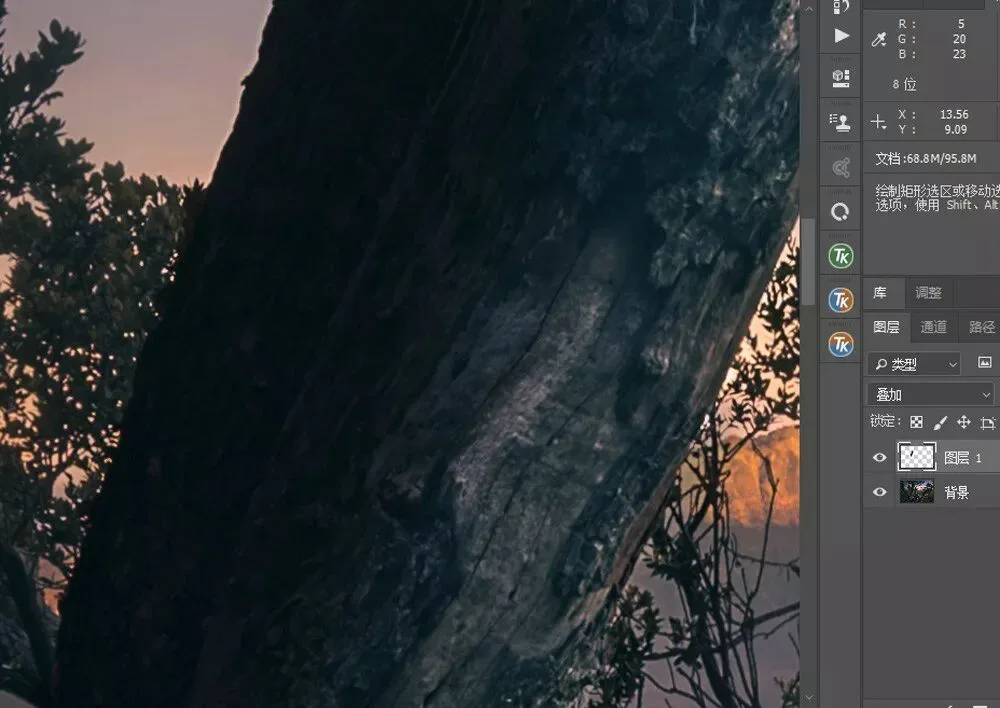Open the blue-orange TK panel in the middle
This screenshot has height=708, width=1000.
841,300
